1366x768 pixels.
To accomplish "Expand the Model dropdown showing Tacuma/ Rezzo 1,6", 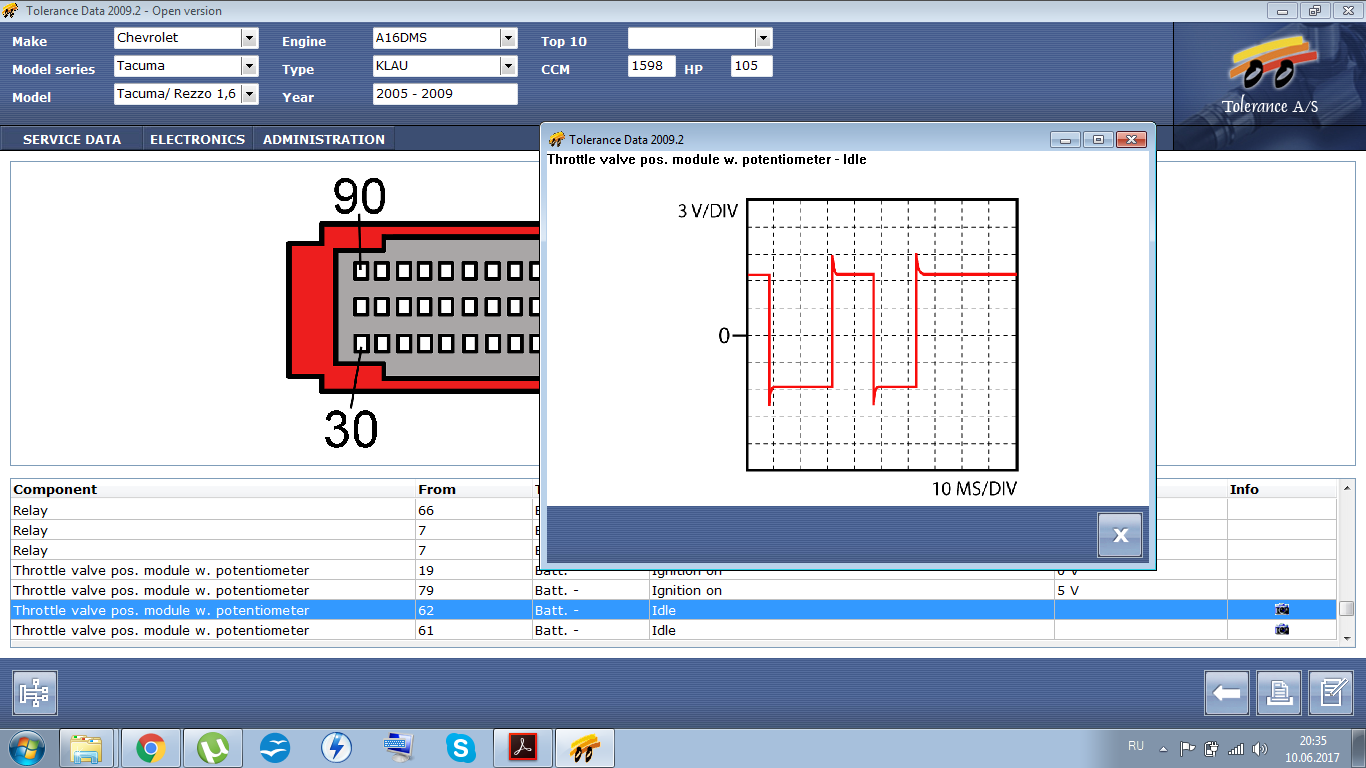I will tap(249, 94).
